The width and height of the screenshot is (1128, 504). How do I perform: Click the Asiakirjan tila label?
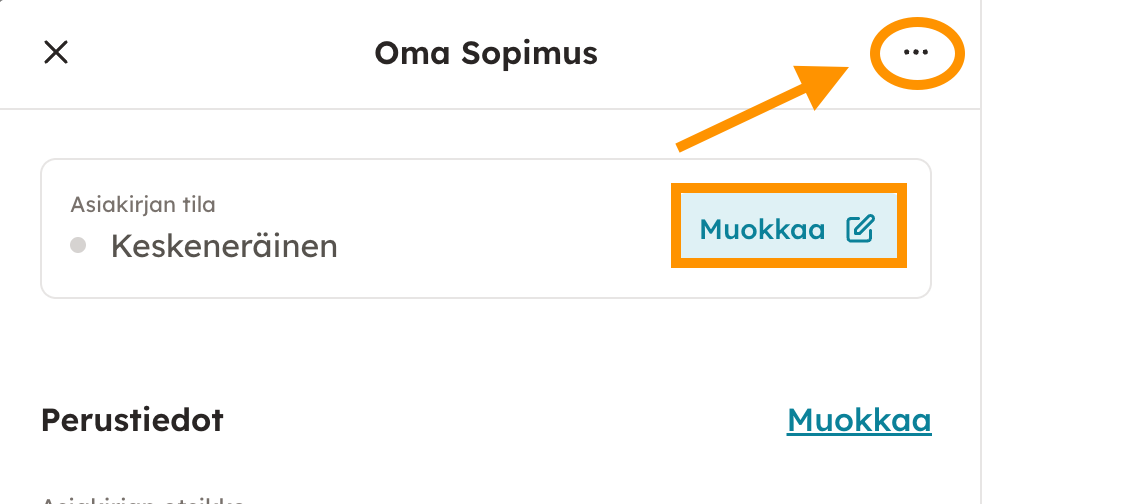pyautogui.click(x=143, y=205)
